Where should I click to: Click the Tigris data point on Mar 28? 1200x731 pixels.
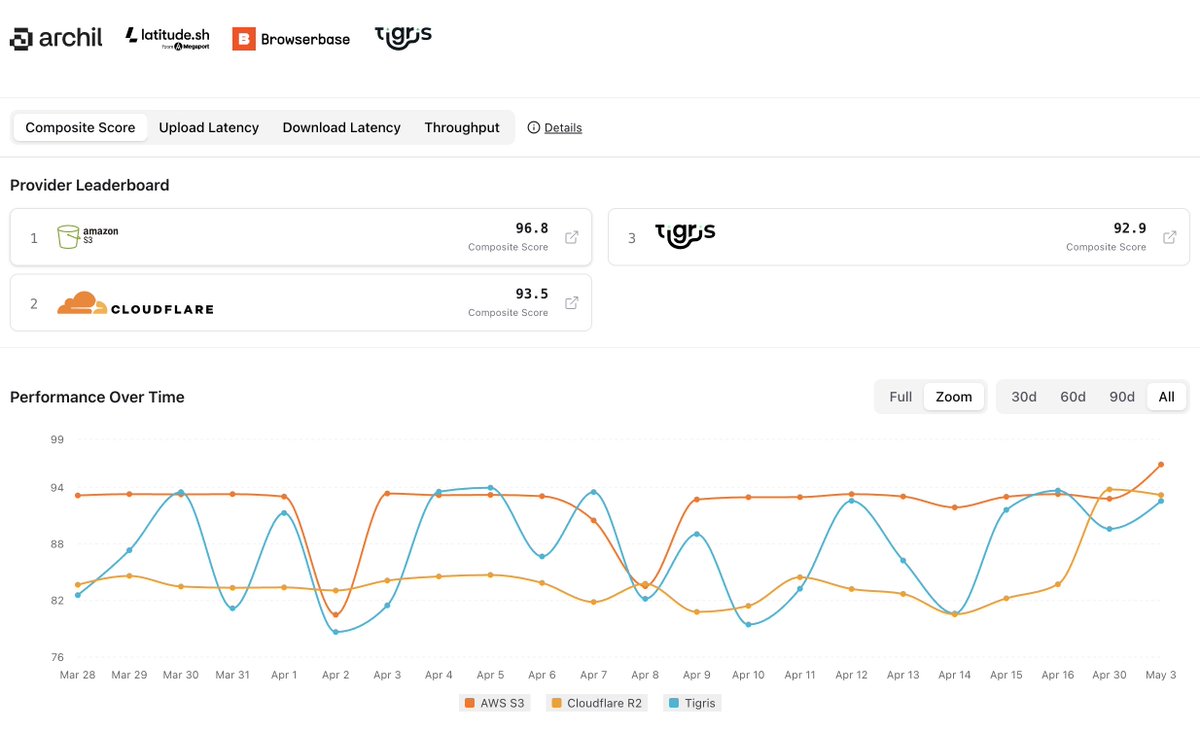point(78,595)
